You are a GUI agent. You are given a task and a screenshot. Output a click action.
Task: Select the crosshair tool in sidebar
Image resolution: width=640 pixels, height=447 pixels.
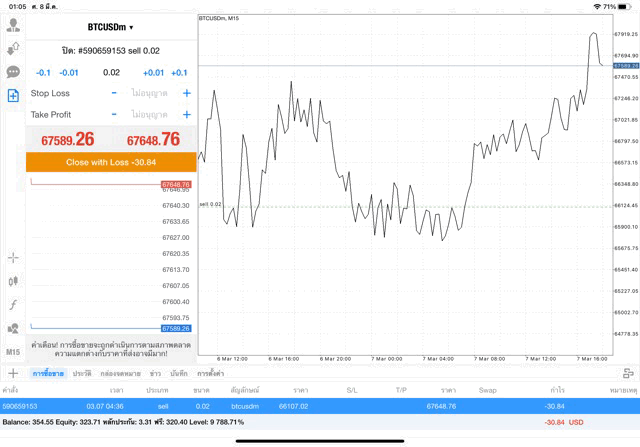point(13,257)
